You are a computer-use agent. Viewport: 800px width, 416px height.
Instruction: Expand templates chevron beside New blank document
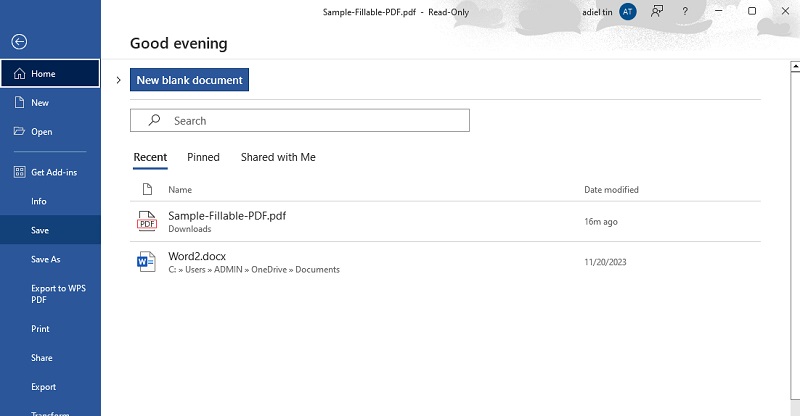pos(118,80)
